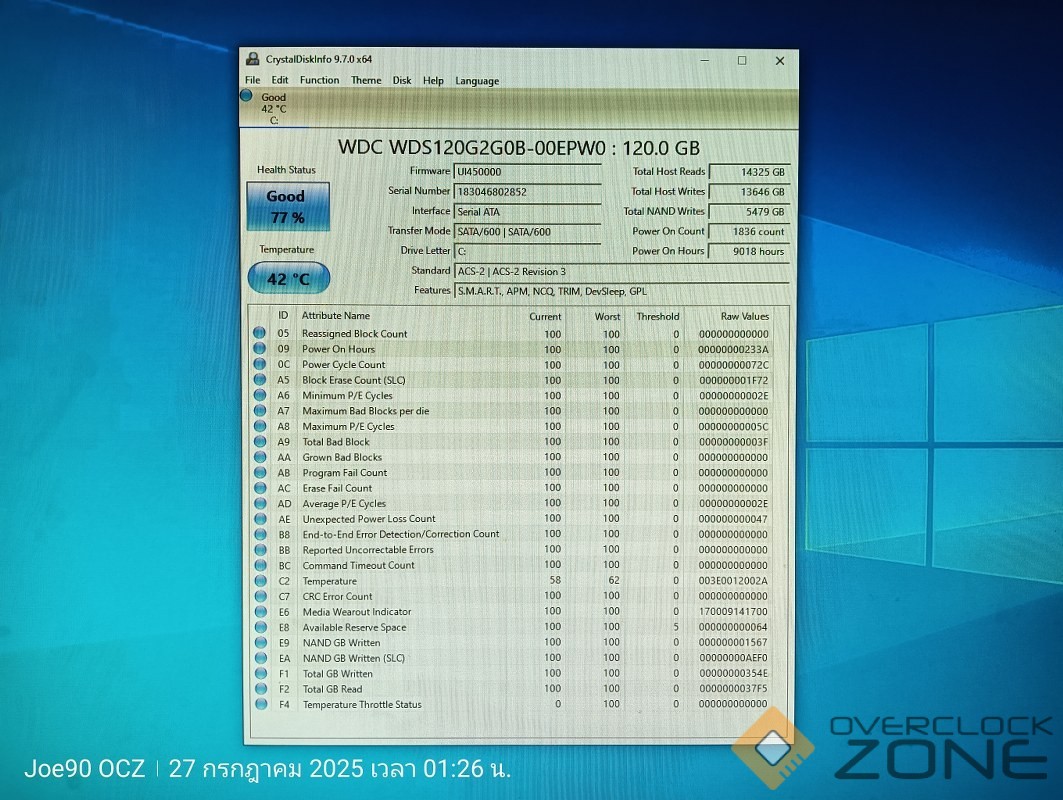
Task: Click status orb for Erase Fail Count
Action: coord(260,488)
